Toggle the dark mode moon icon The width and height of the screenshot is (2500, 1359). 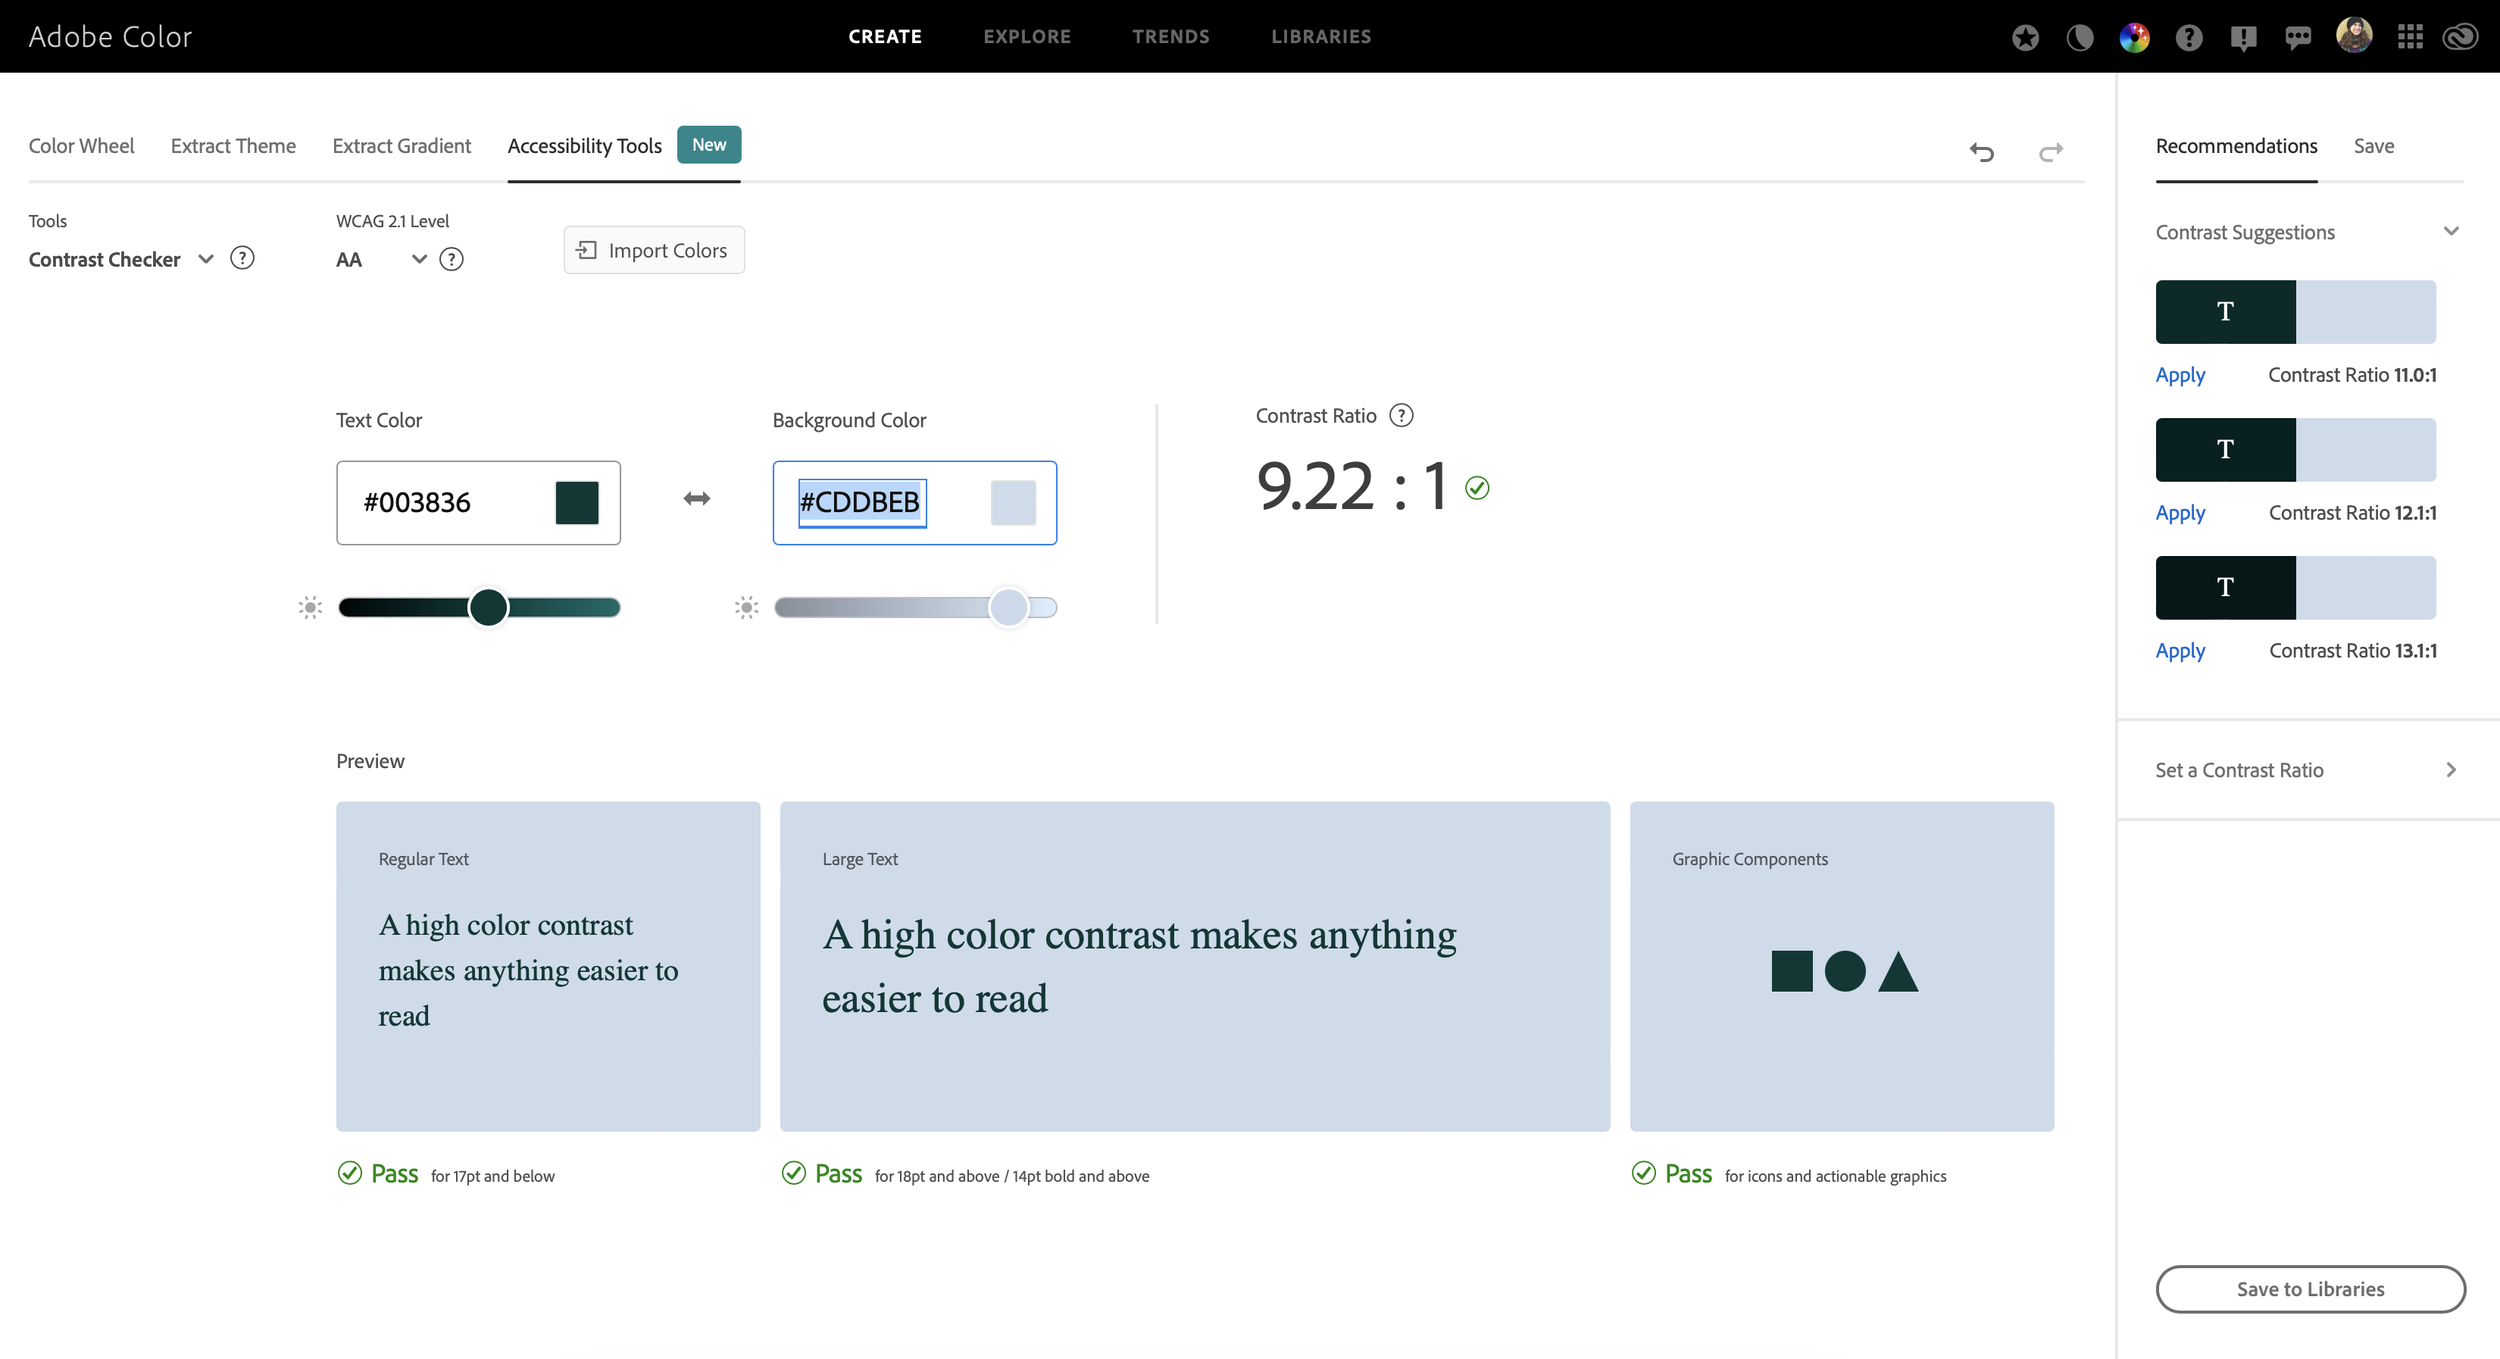(2079, 37)
